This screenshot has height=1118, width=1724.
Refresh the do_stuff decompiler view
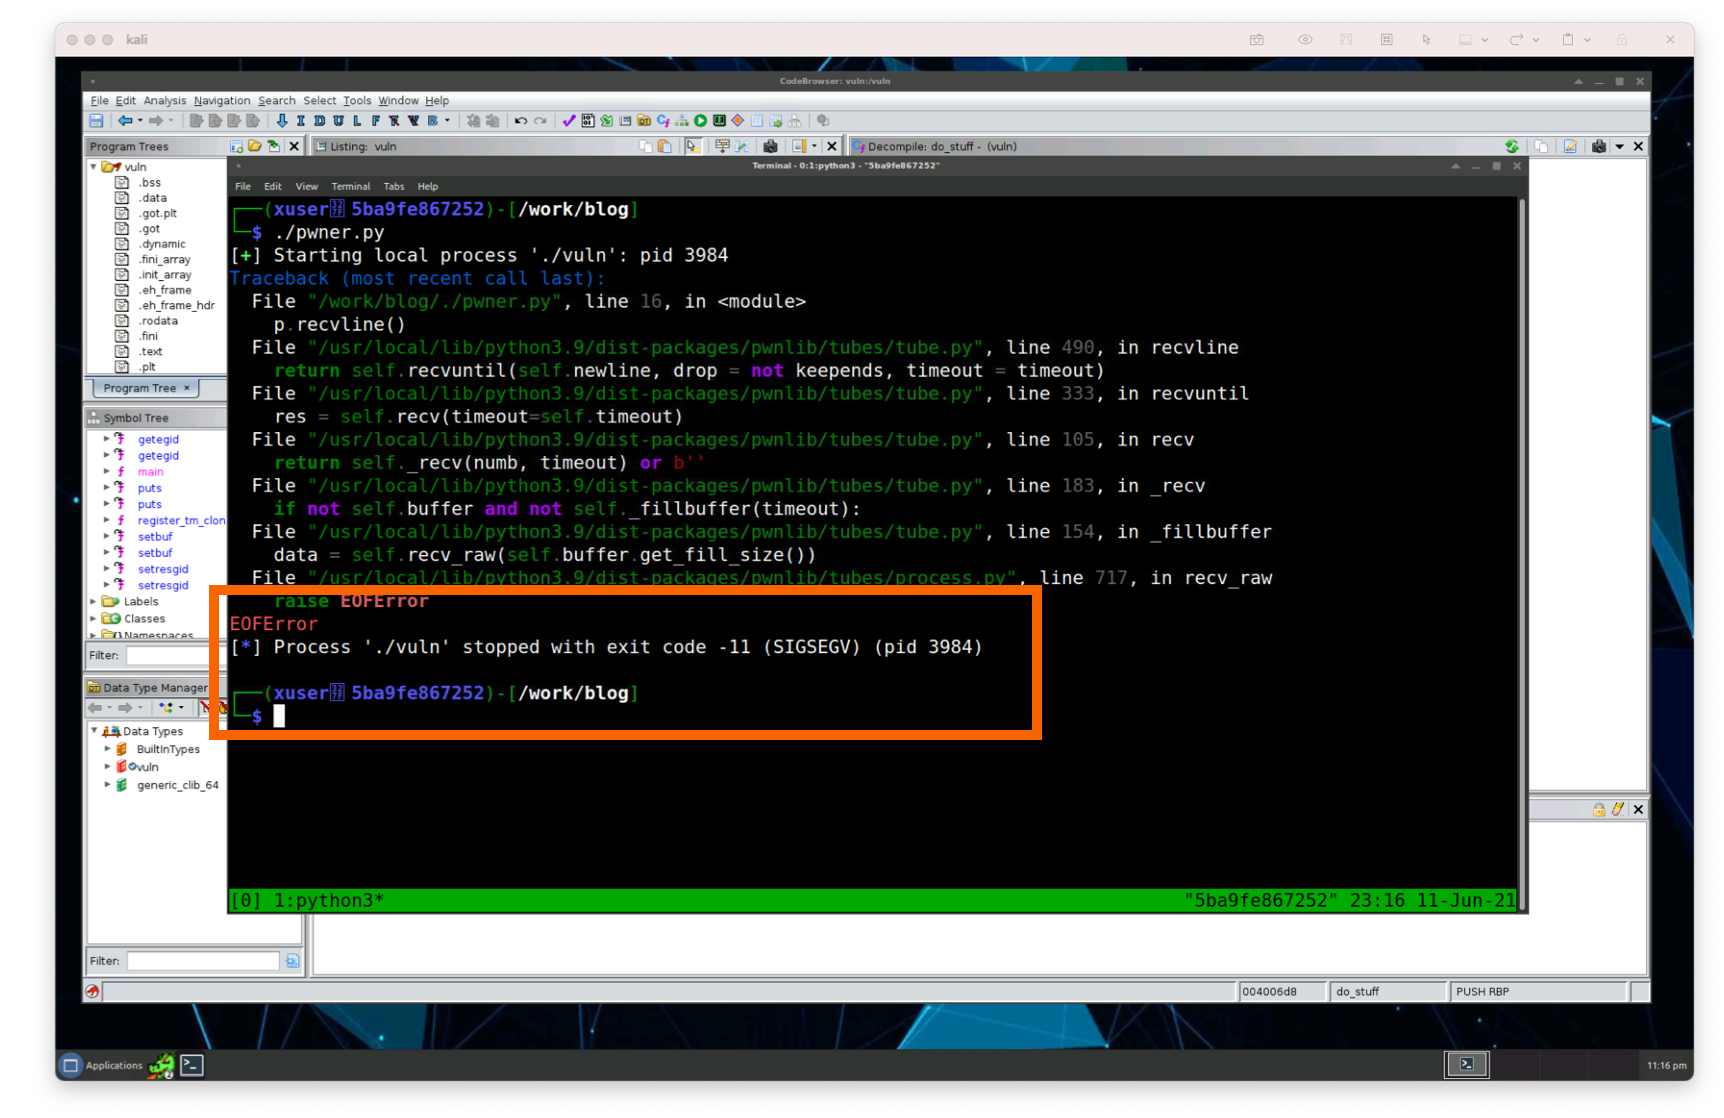1513,146
